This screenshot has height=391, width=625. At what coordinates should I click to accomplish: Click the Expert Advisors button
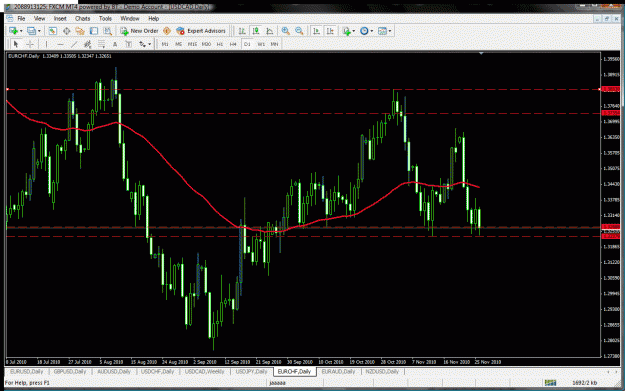coord(201,31)
